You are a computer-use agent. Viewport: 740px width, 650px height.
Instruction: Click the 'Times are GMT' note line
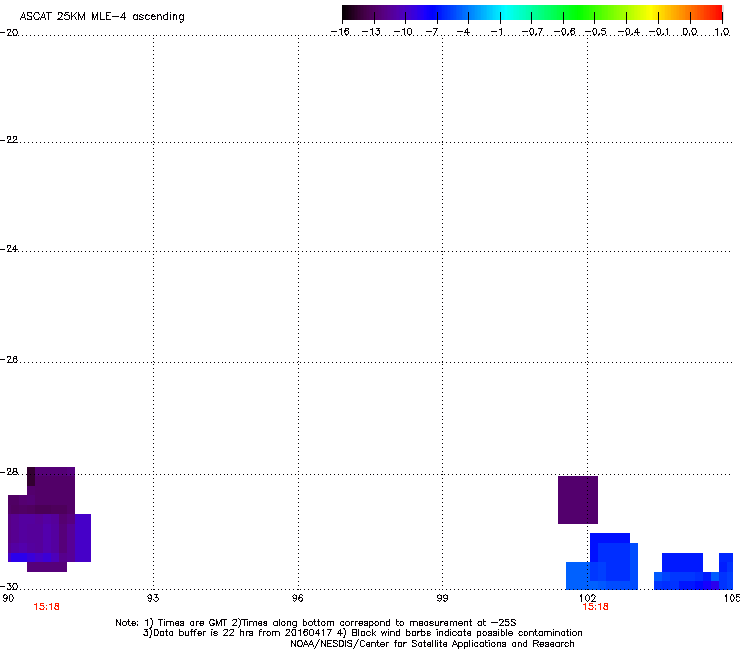[316, 623]
